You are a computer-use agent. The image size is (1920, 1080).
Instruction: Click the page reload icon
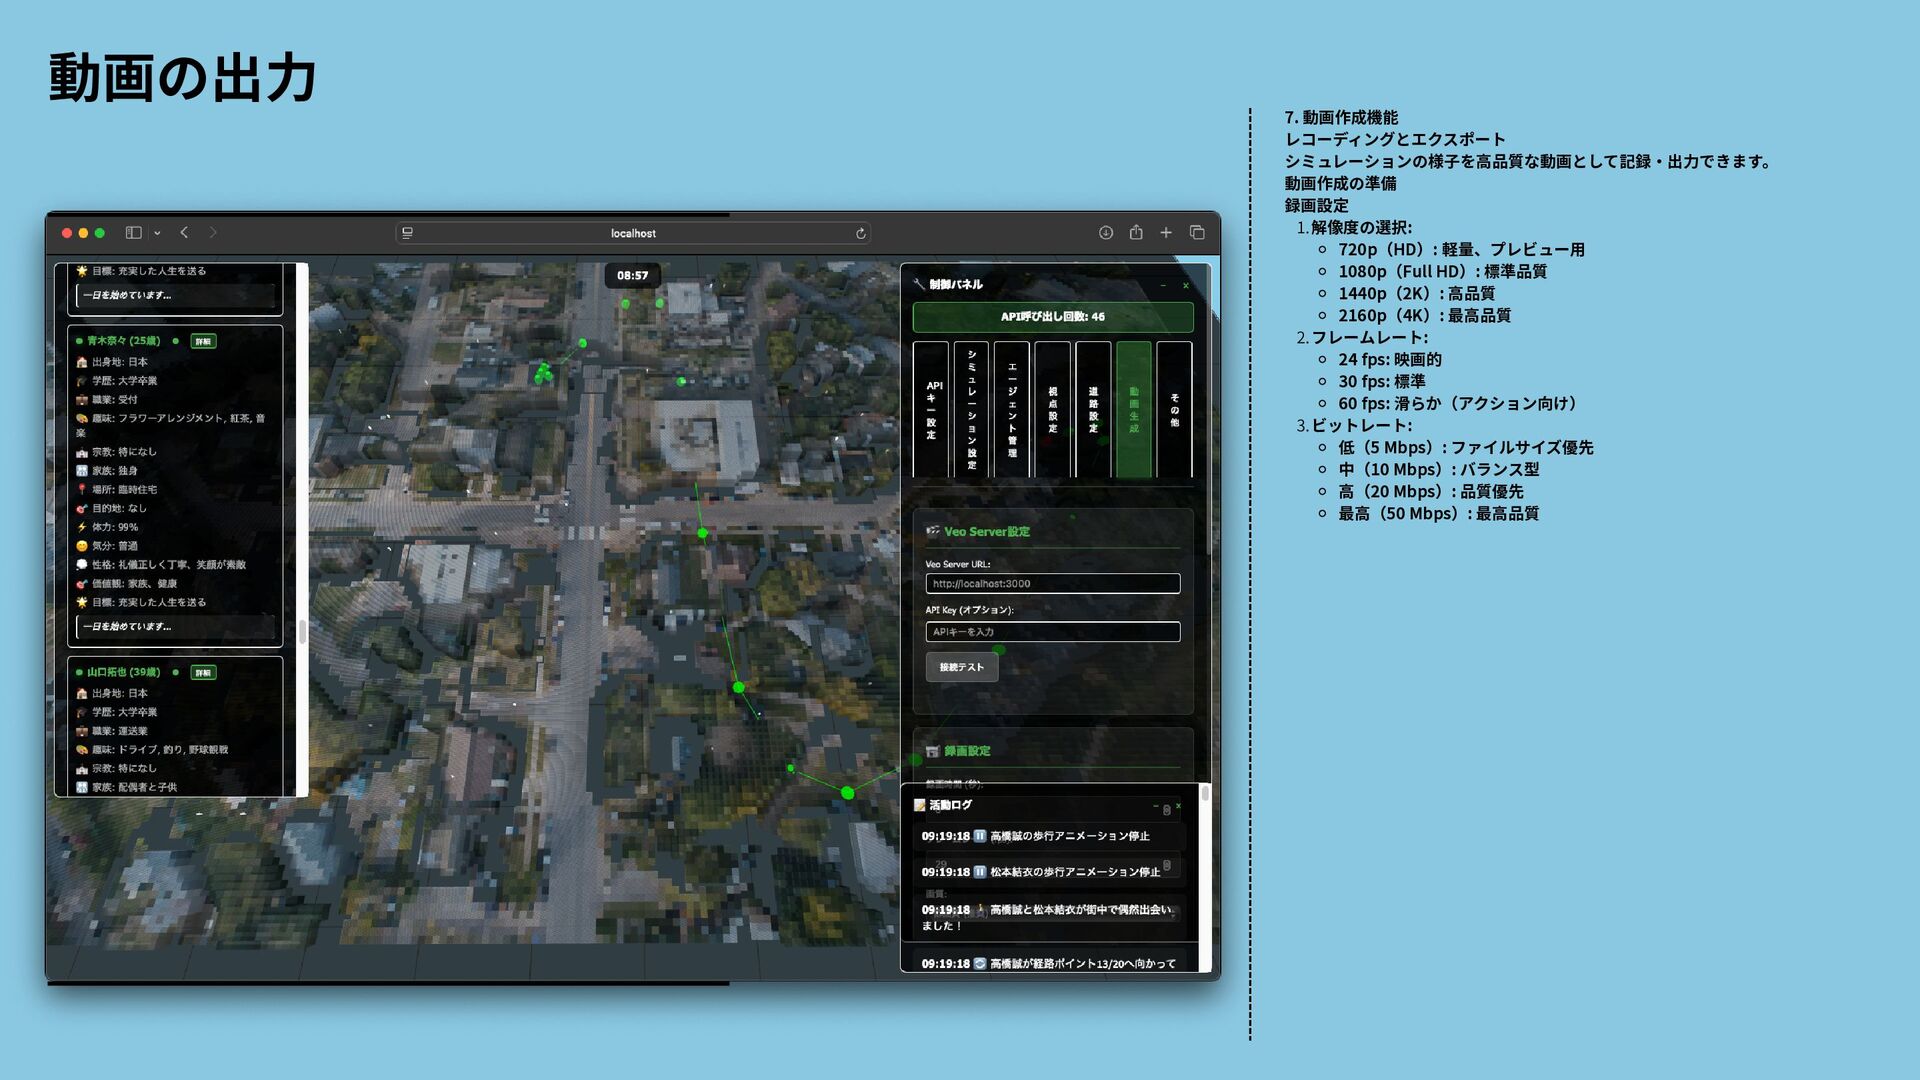(860, 233)
